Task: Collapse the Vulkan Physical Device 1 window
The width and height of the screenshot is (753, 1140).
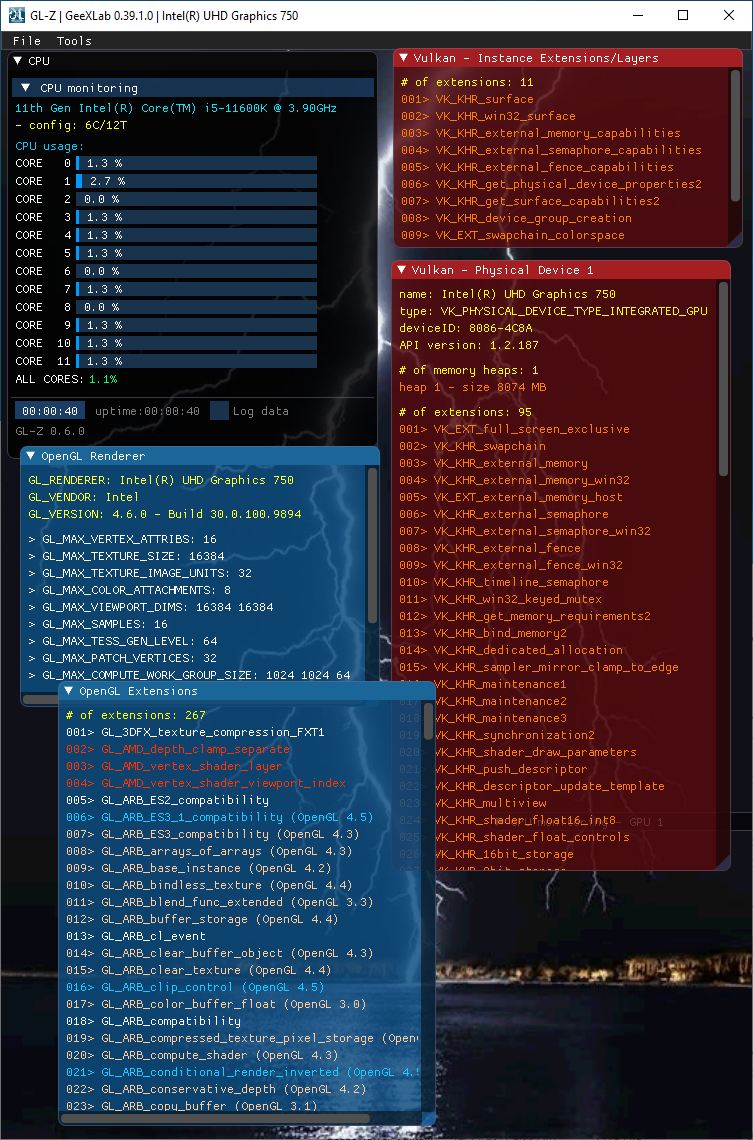Action: click(401, 270)
